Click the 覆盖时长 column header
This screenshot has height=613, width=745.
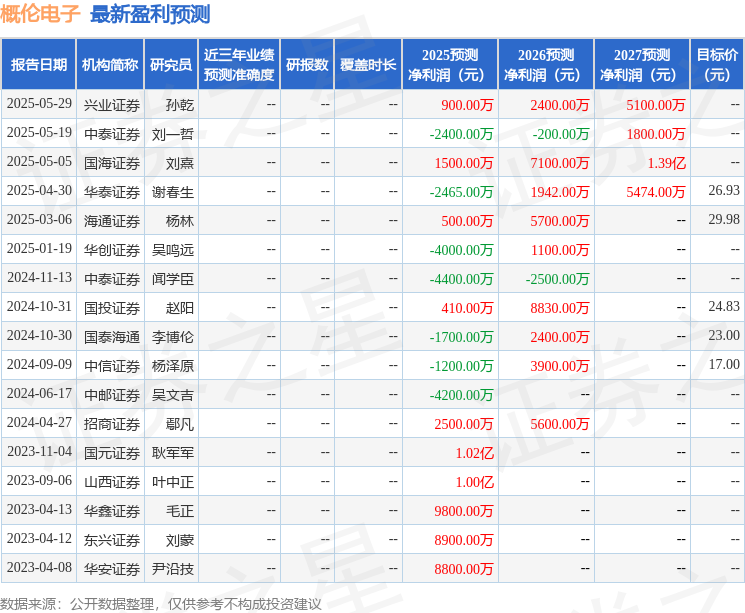(368, 65)
